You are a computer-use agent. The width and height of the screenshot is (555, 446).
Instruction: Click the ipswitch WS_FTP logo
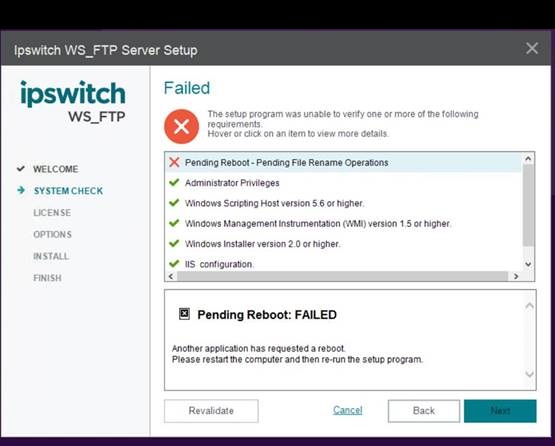click(x=73, y=101)
